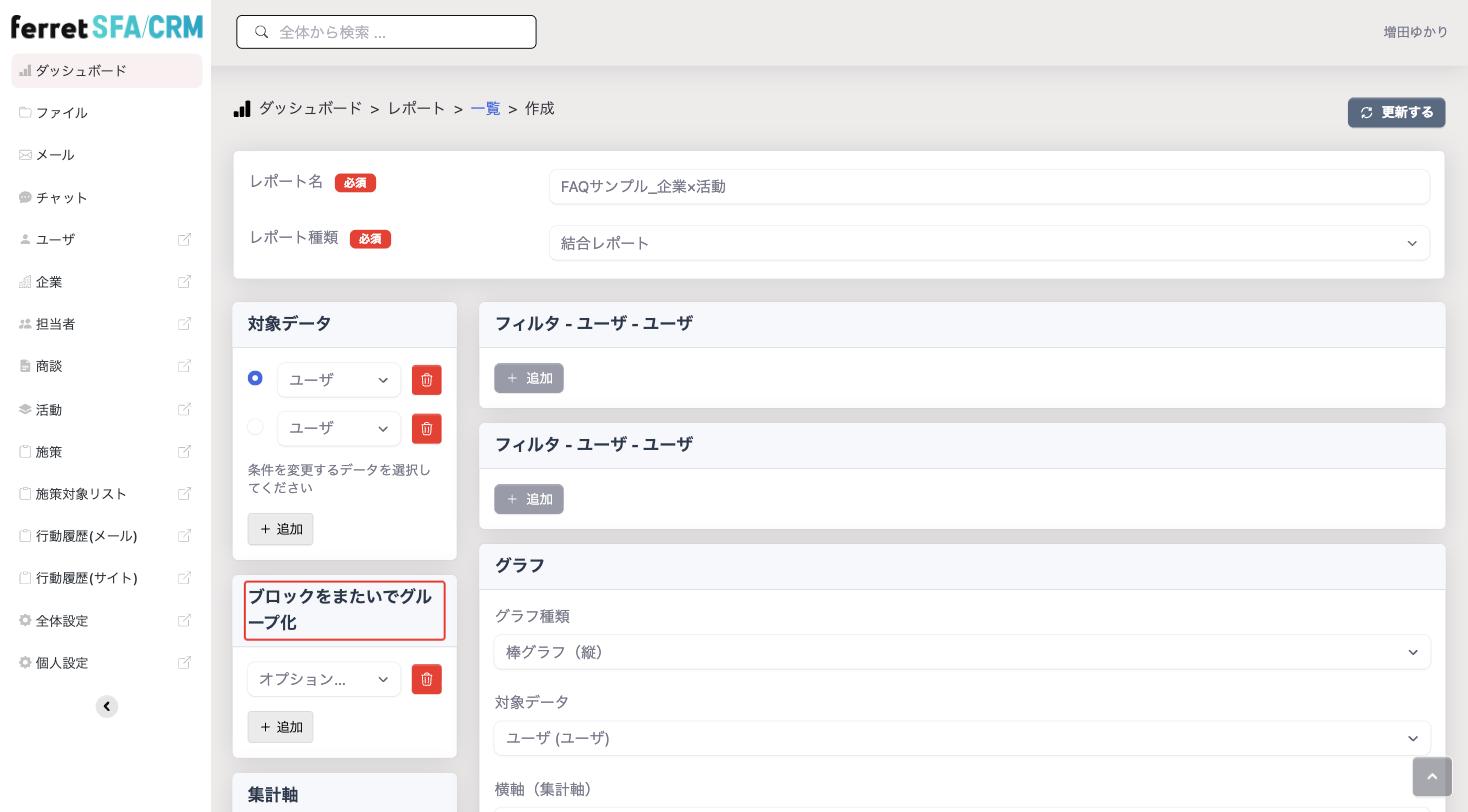Click the ダッシュボード breadcrumb text
Viewport: 1468px width, 812px height.
tap(310, 109)
